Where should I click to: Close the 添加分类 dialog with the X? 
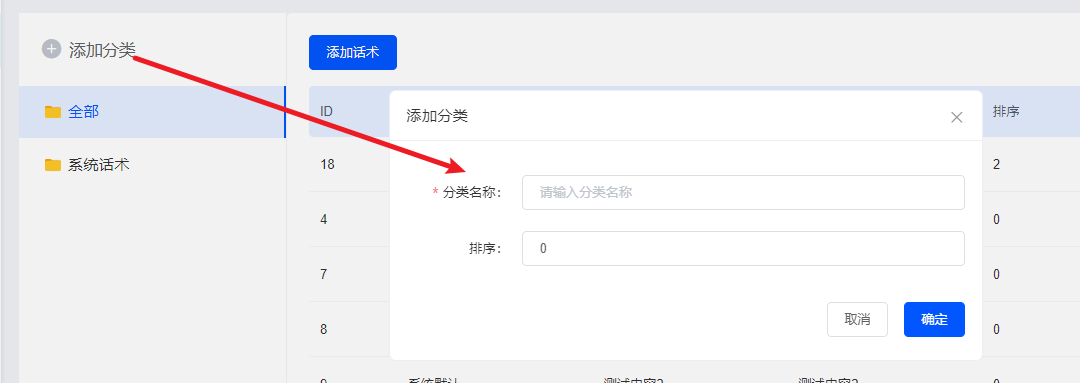click(x=956, y=117)
